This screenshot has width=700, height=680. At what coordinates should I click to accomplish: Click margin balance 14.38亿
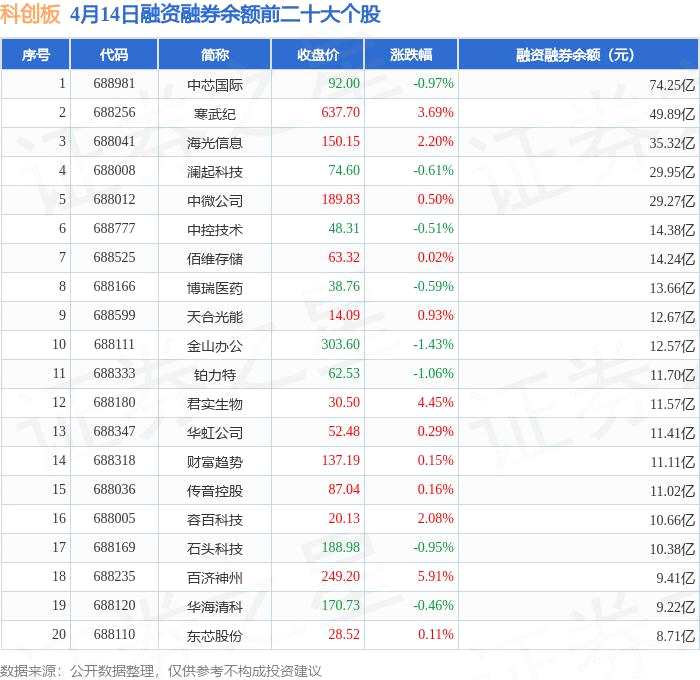click(672, 230)
